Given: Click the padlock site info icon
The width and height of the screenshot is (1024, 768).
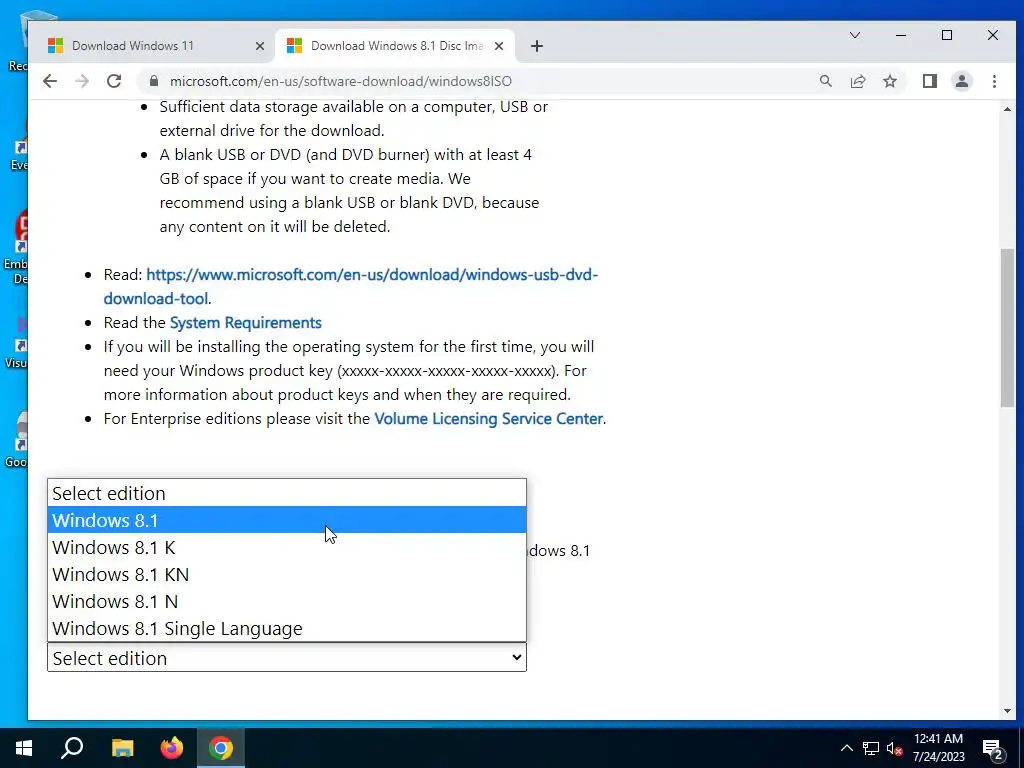Looking at the screenshot, I should click(x=153, y=81).
